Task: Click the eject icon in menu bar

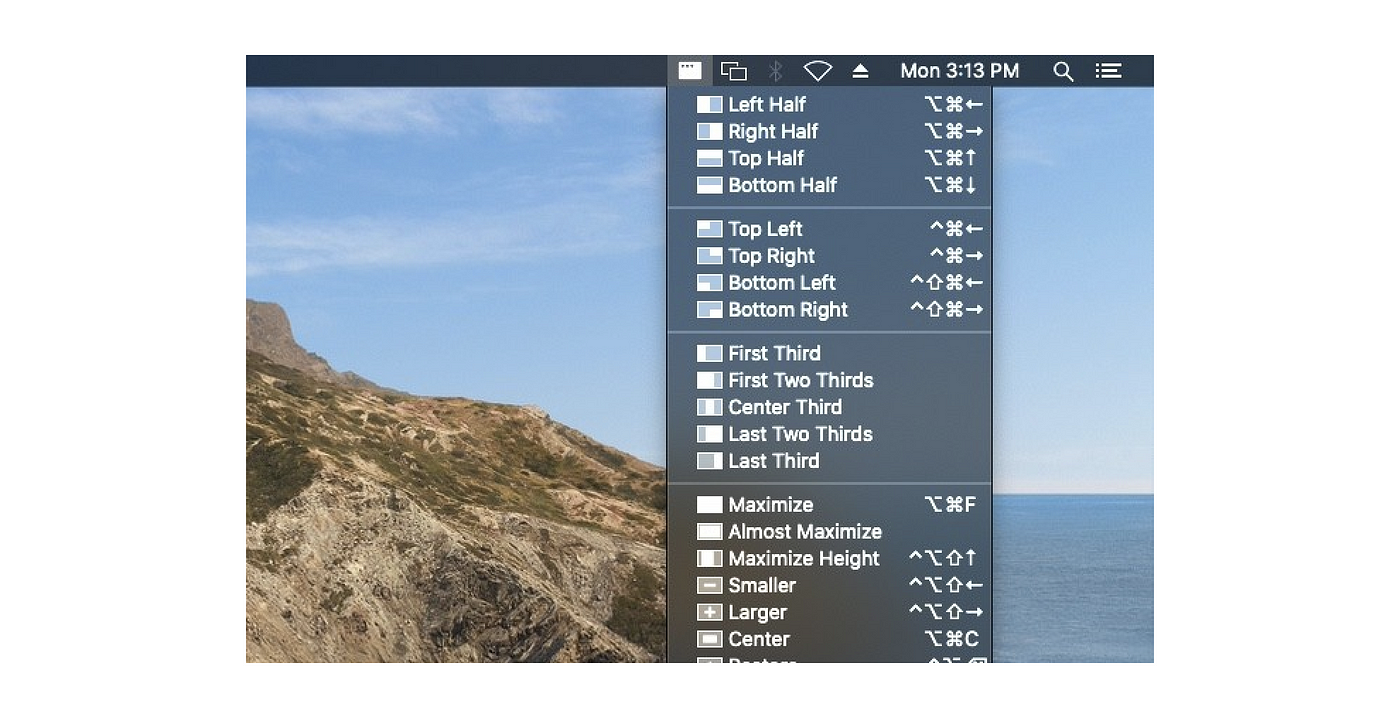Action: (860, 71)
